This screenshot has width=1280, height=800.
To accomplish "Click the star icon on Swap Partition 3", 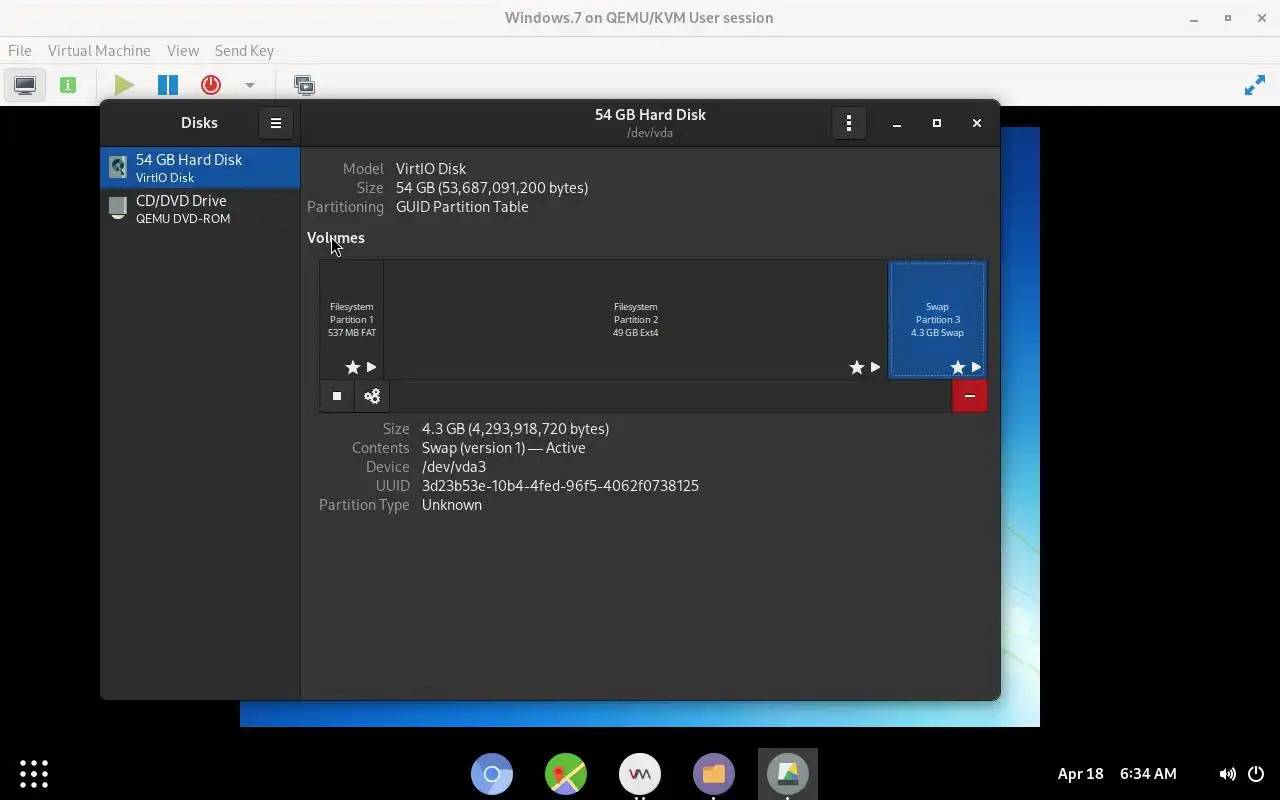I will pos(957,367).
